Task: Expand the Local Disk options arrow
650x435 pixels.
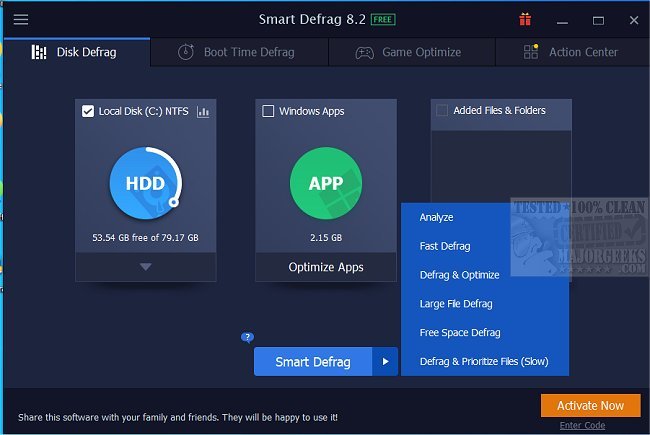Action: [145, 267]
